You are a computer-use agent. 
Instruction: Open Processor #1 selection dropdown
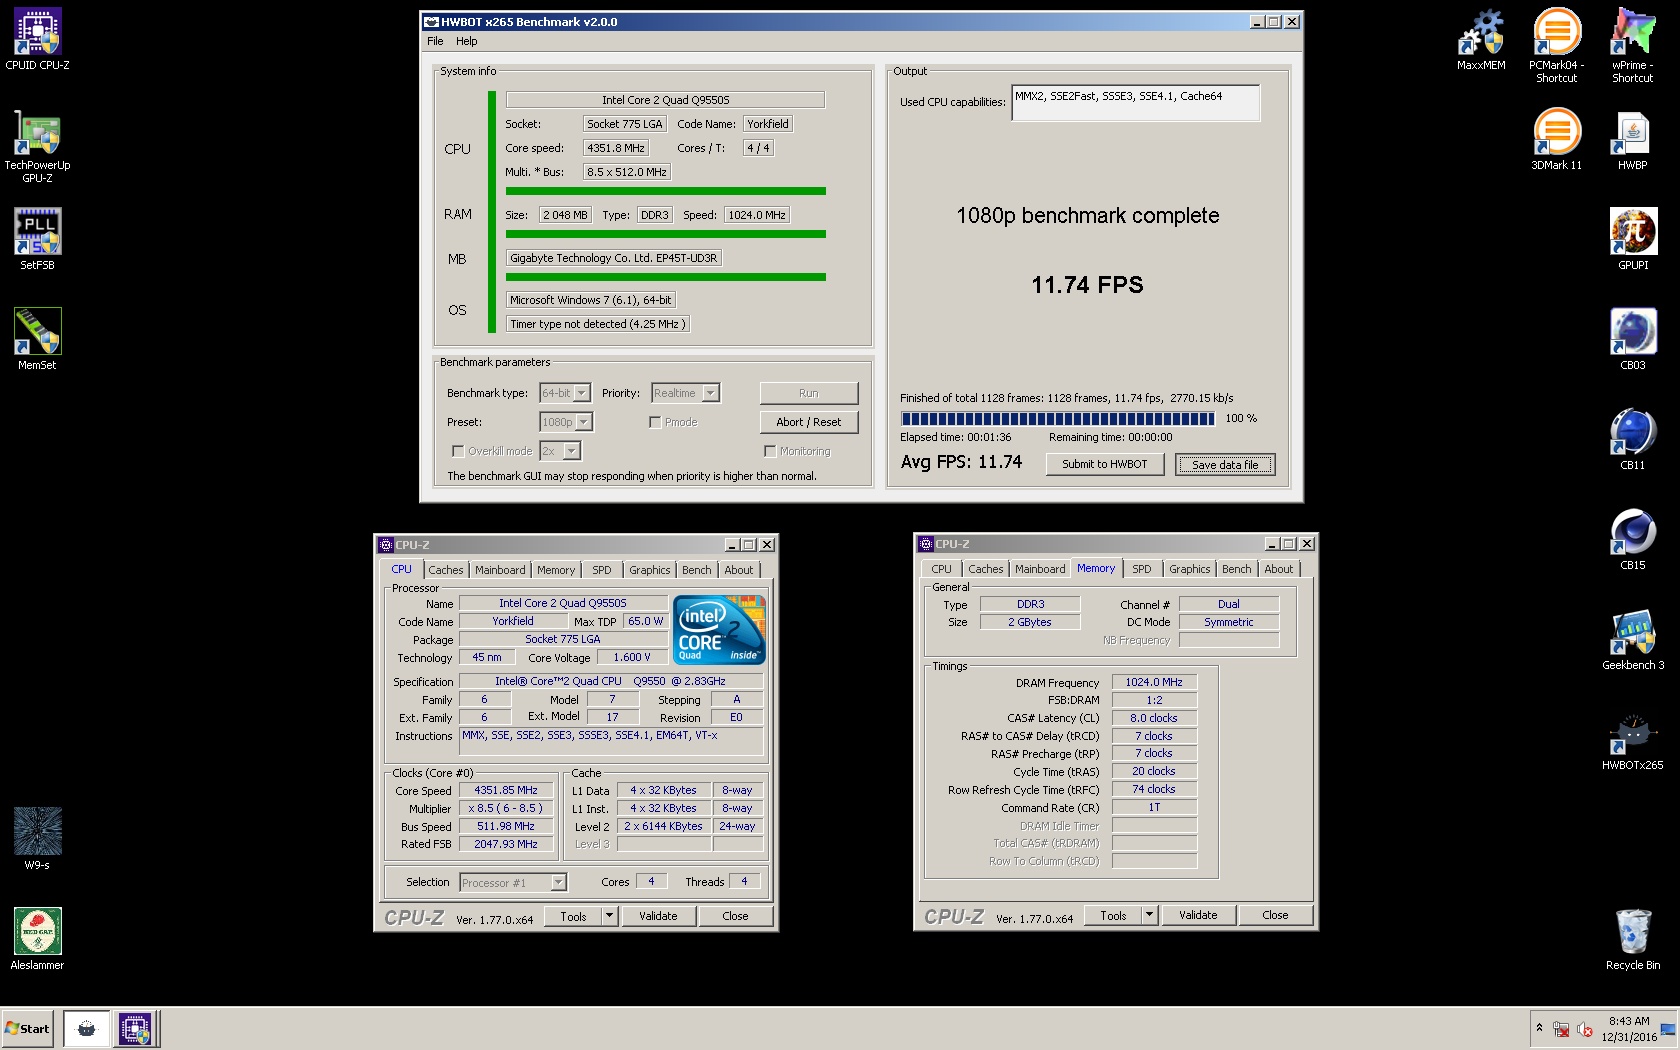coord(513,882)
